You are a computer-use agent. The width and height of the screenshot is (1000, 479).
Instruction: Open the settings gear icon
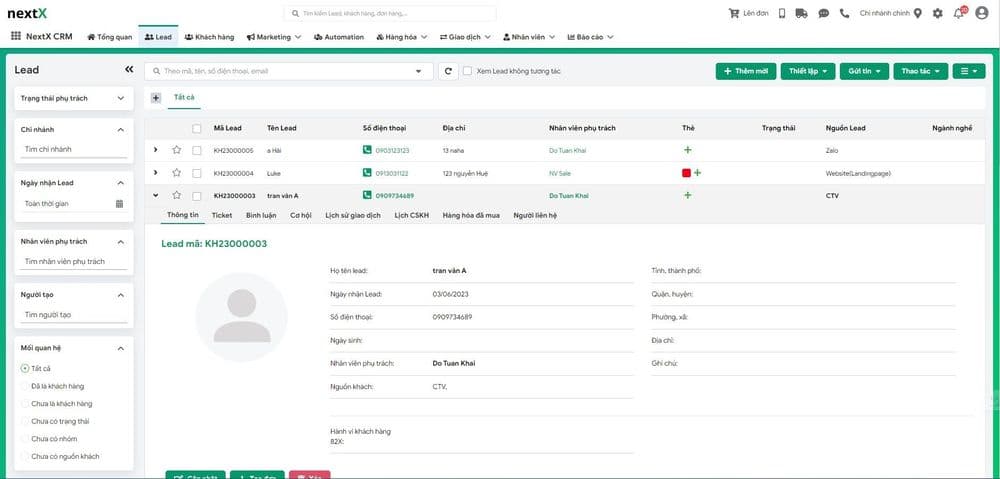click(937, 13)
